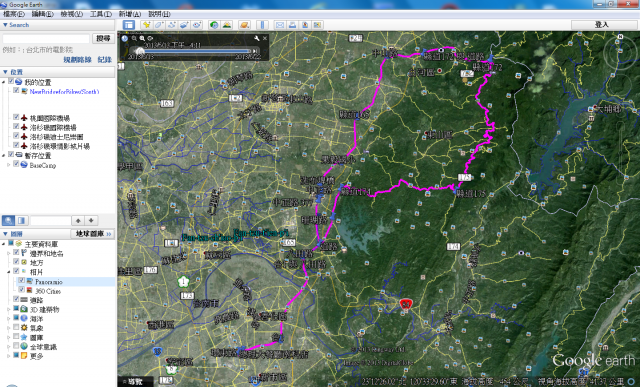Click the Places search magnifier icon
Image resolution: width=640 pixels, height=387 pixels.
point(8,220)
